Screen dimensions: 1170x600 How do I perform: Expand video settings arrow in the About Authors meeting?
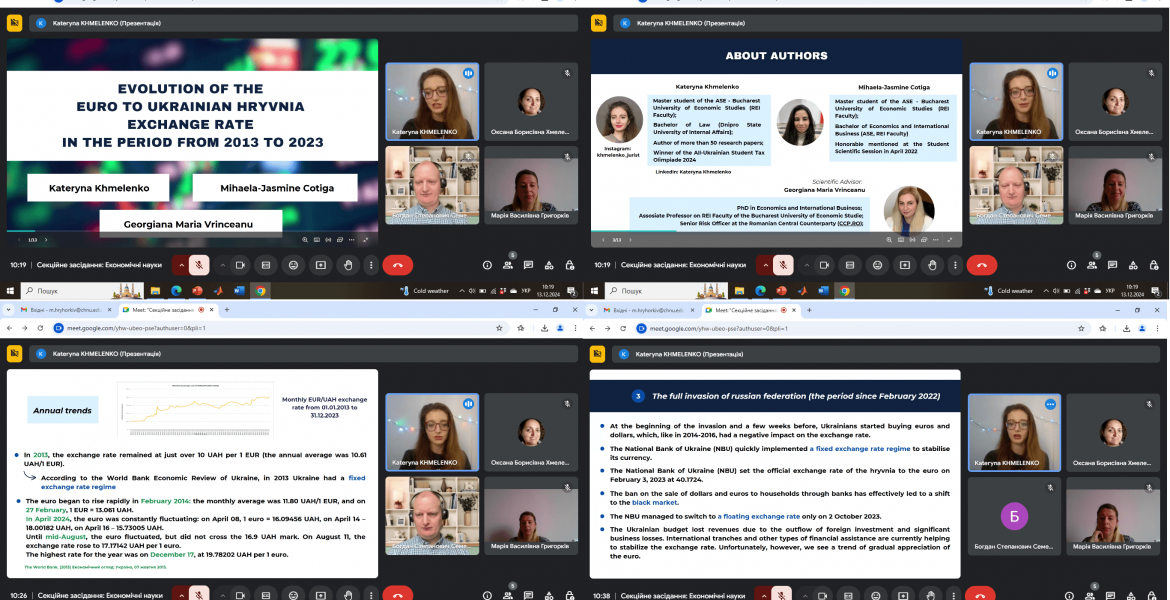[x=807, y=265]
